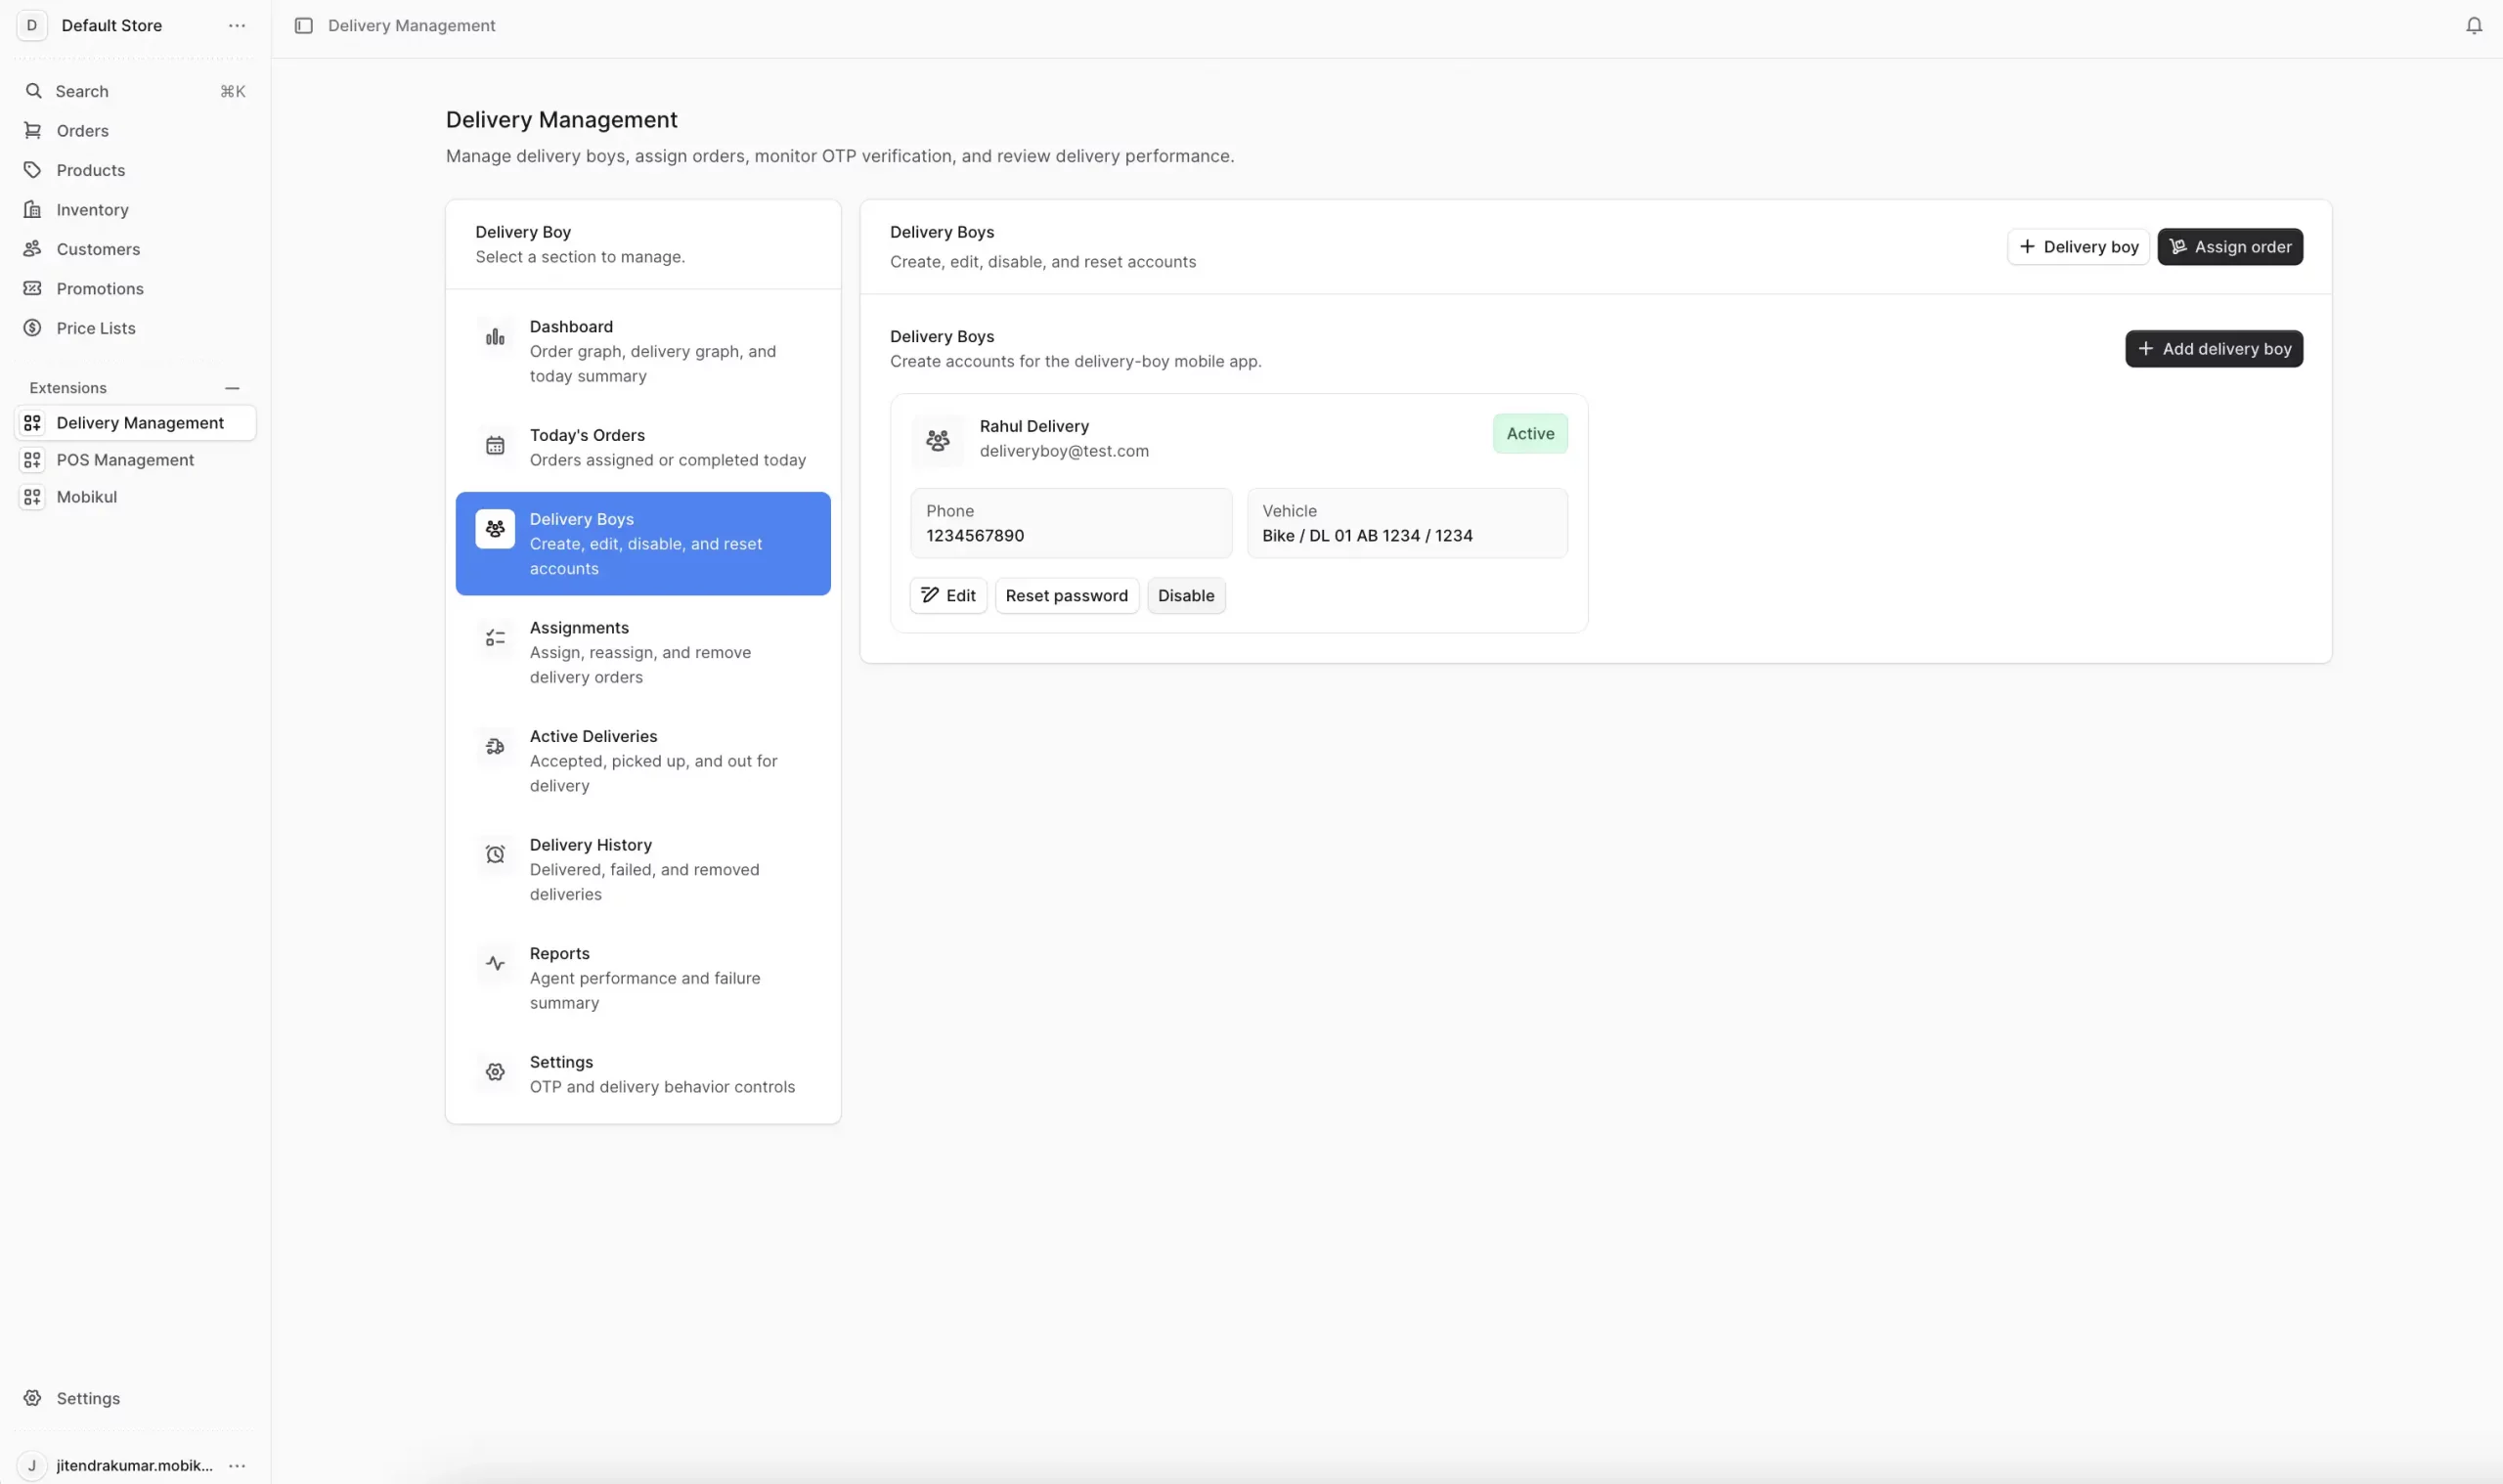Click the POS Management grid icon
The image size is (2503, 1484).
(x=33, y=460)
